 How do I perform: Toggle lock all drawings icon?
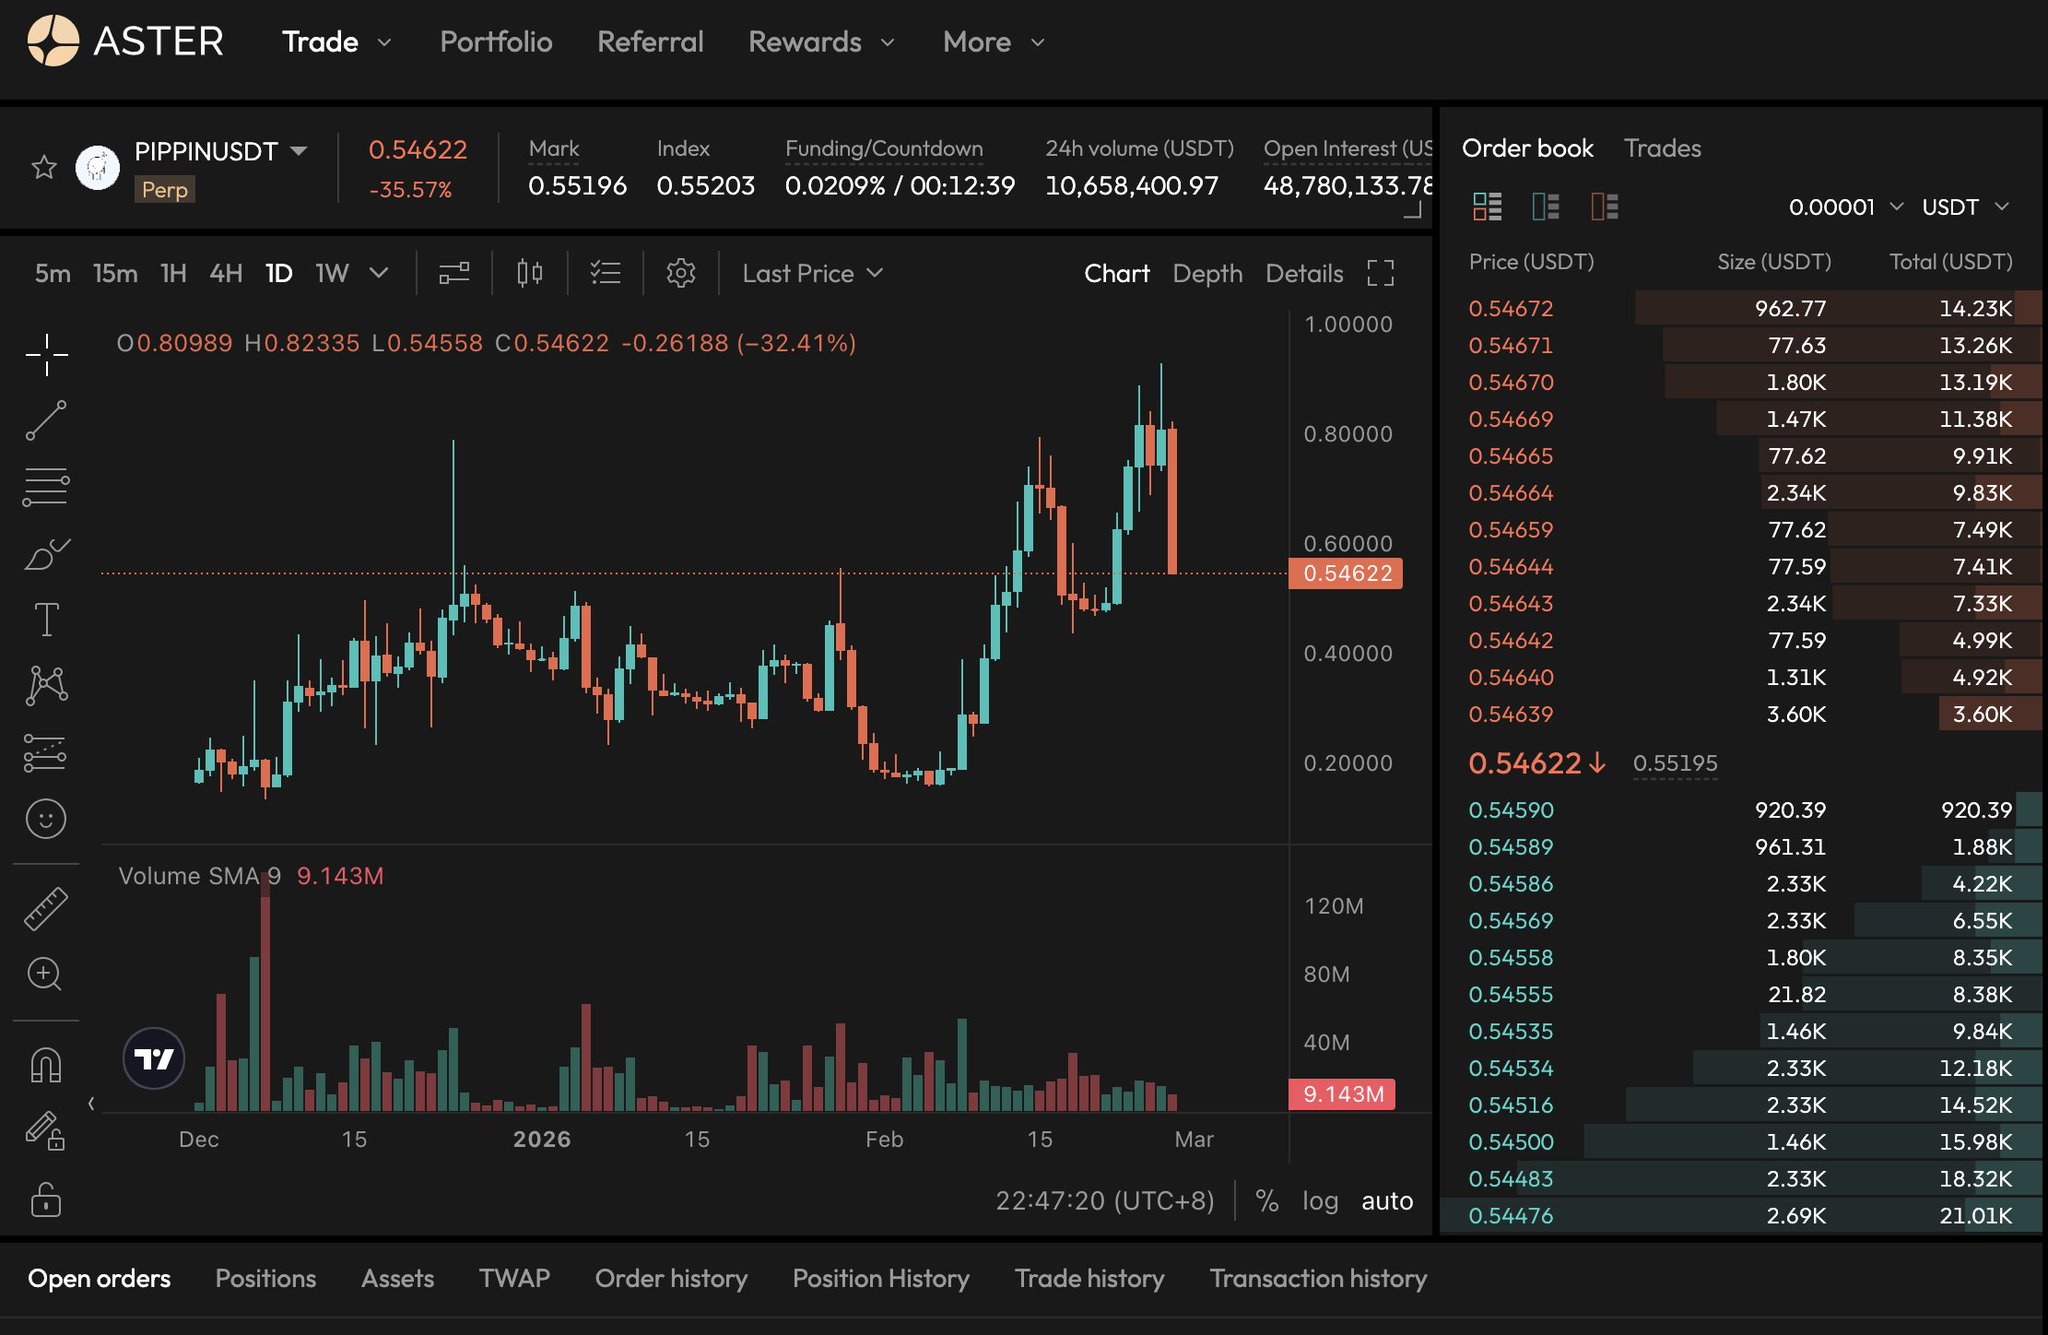click(x=46, y=1200)
